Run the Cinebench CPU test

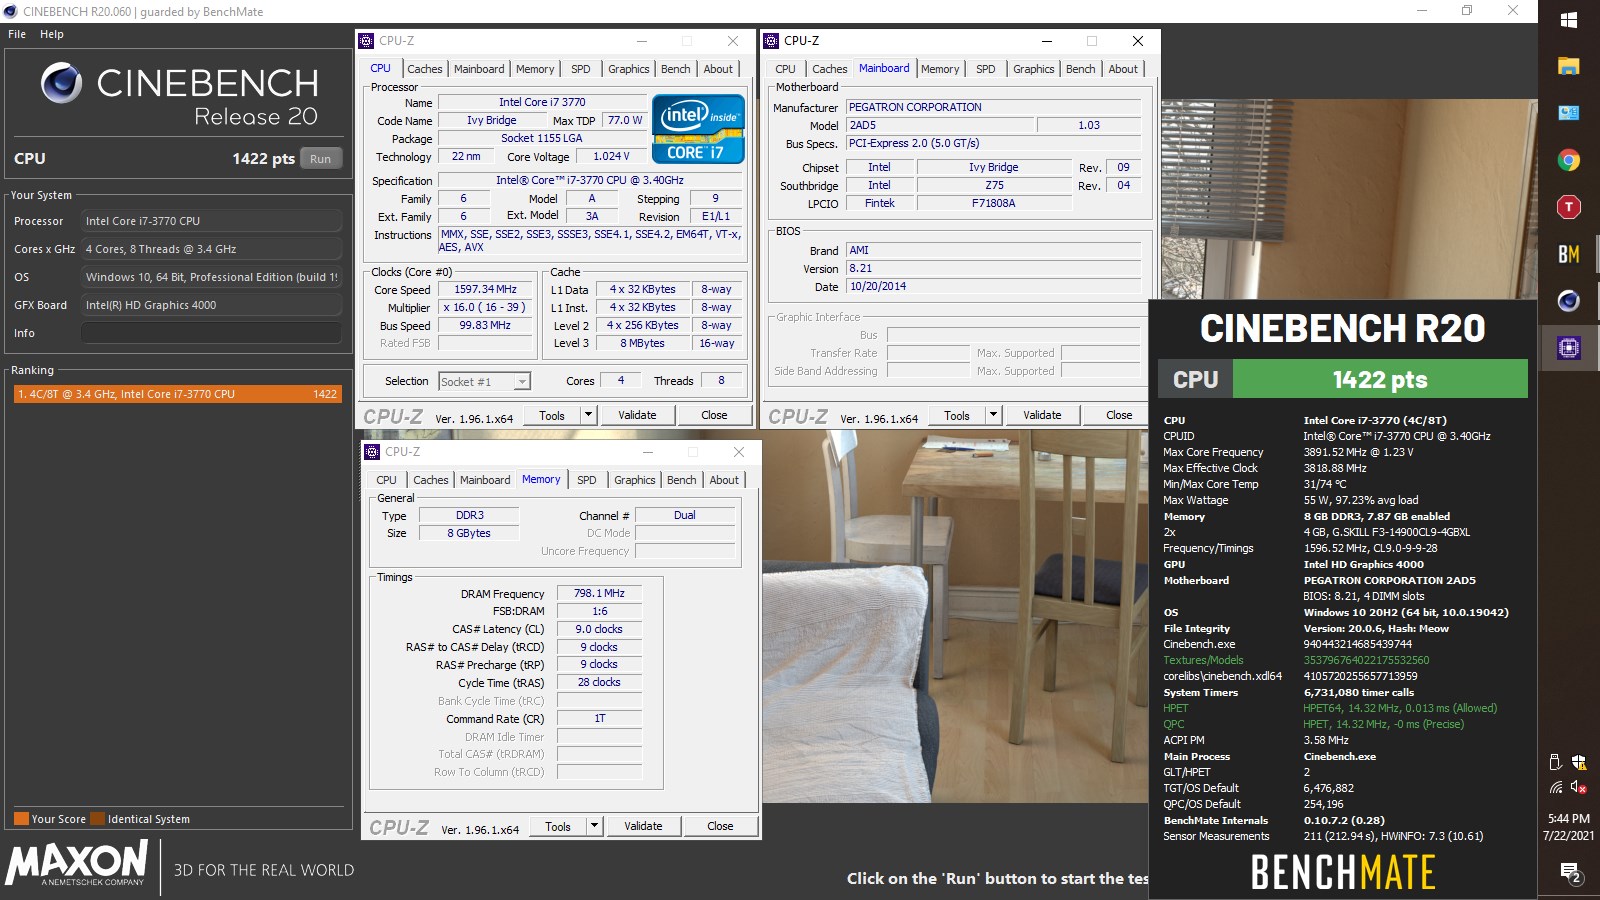pos(320,159)
